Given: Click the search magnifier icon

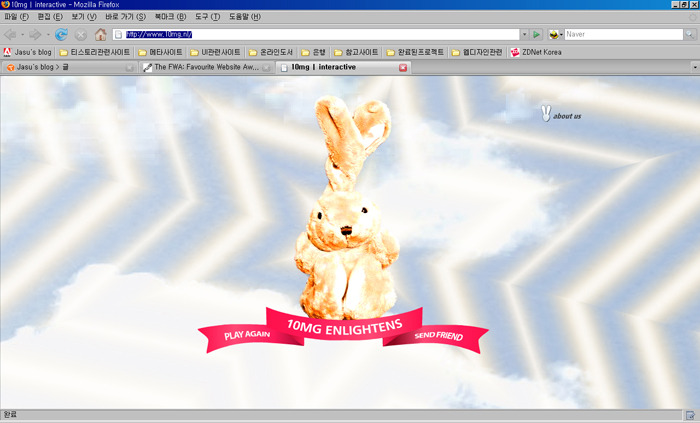Looking at the screenshot, I should [x=690, y=34].
